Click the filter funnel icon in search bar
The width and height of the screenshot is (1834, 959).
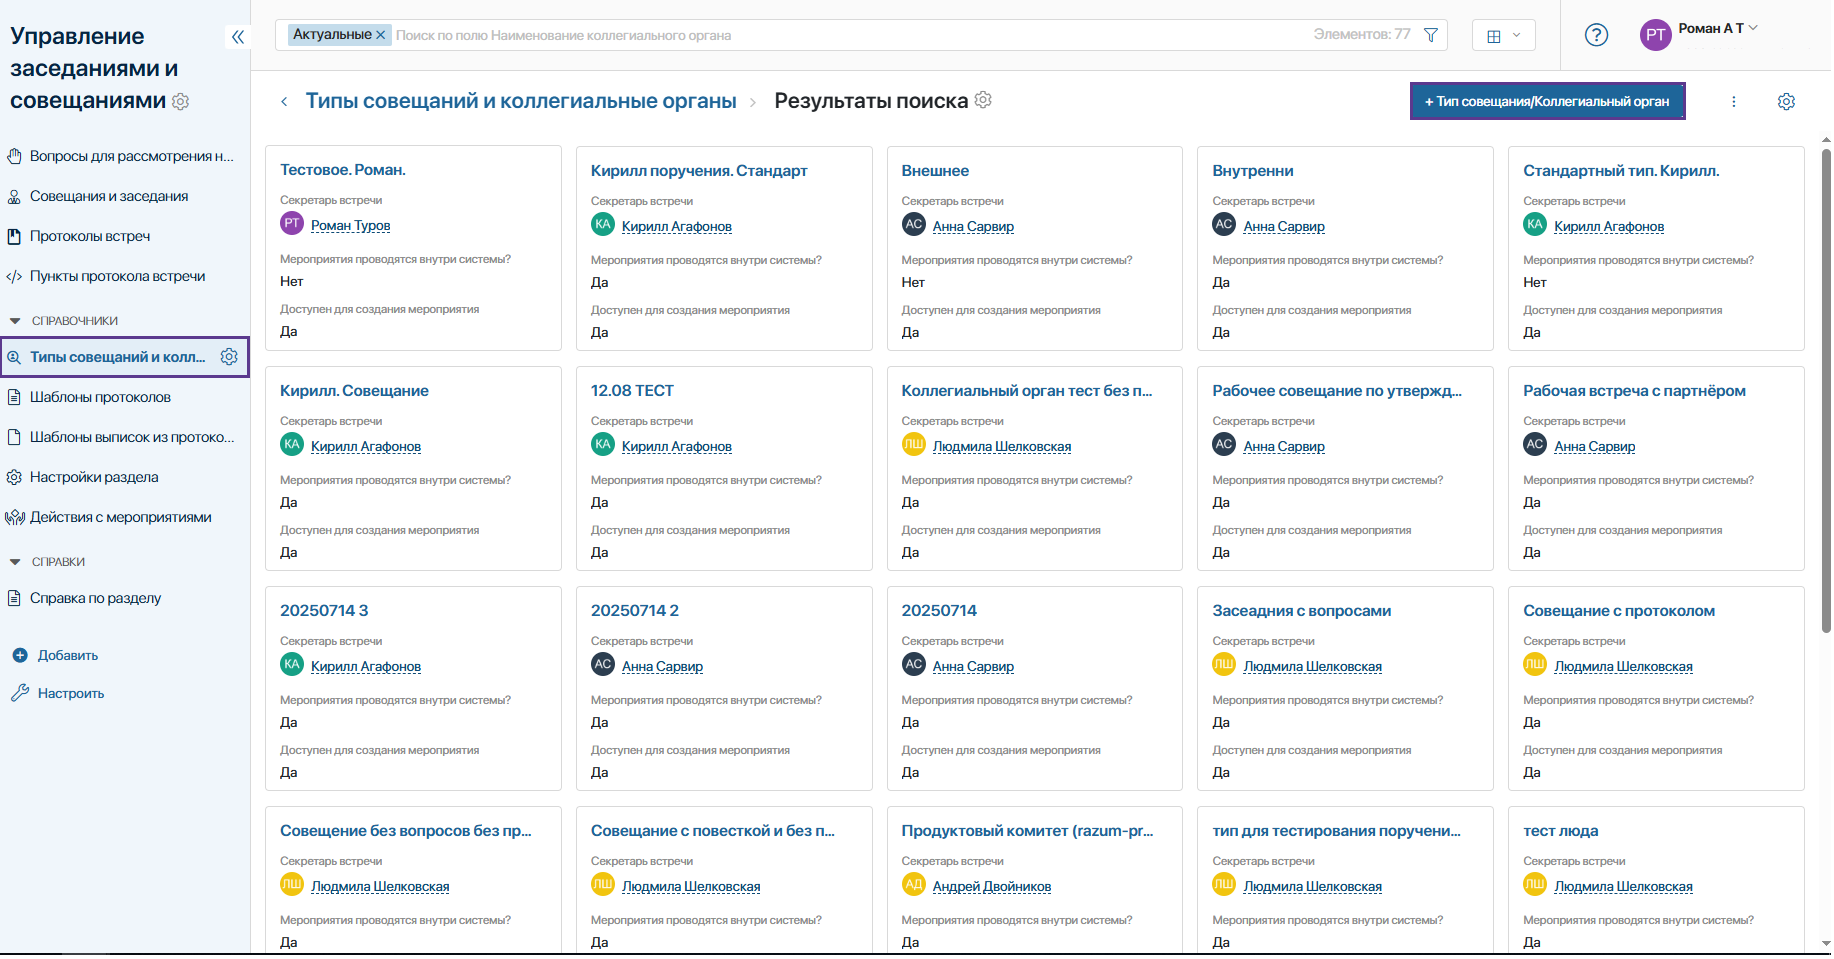pyautogui.click(x=1431, y=35)
